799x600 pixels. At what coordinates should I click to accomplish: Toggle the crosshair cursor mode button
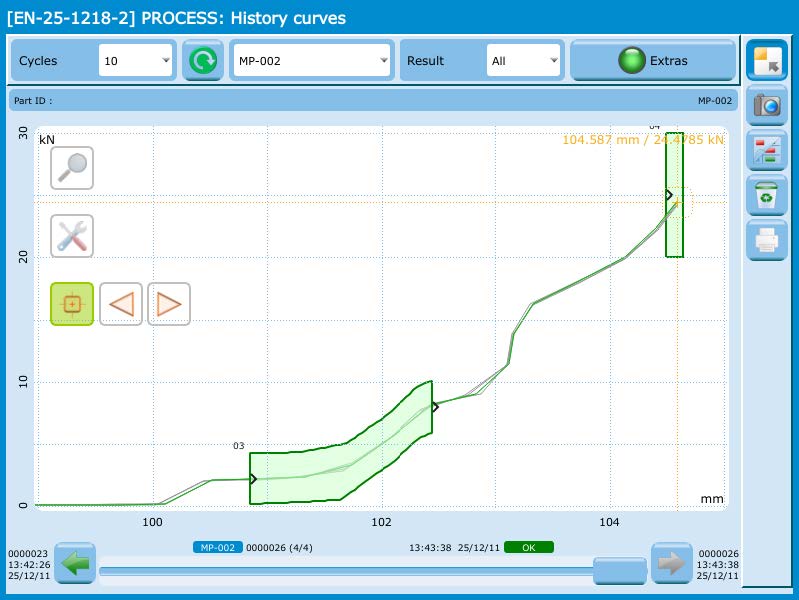(72, 304)
